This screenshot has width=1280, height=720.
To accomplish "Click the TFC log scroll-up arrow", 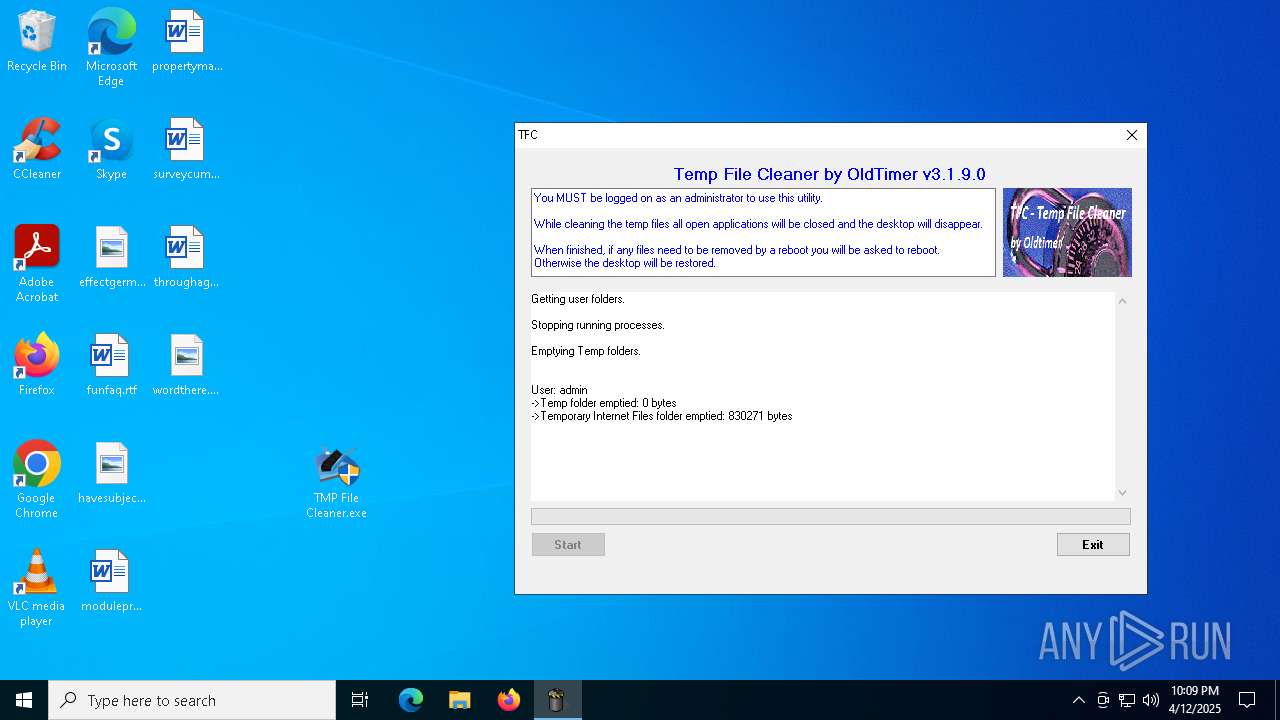I will (1122, 301).
